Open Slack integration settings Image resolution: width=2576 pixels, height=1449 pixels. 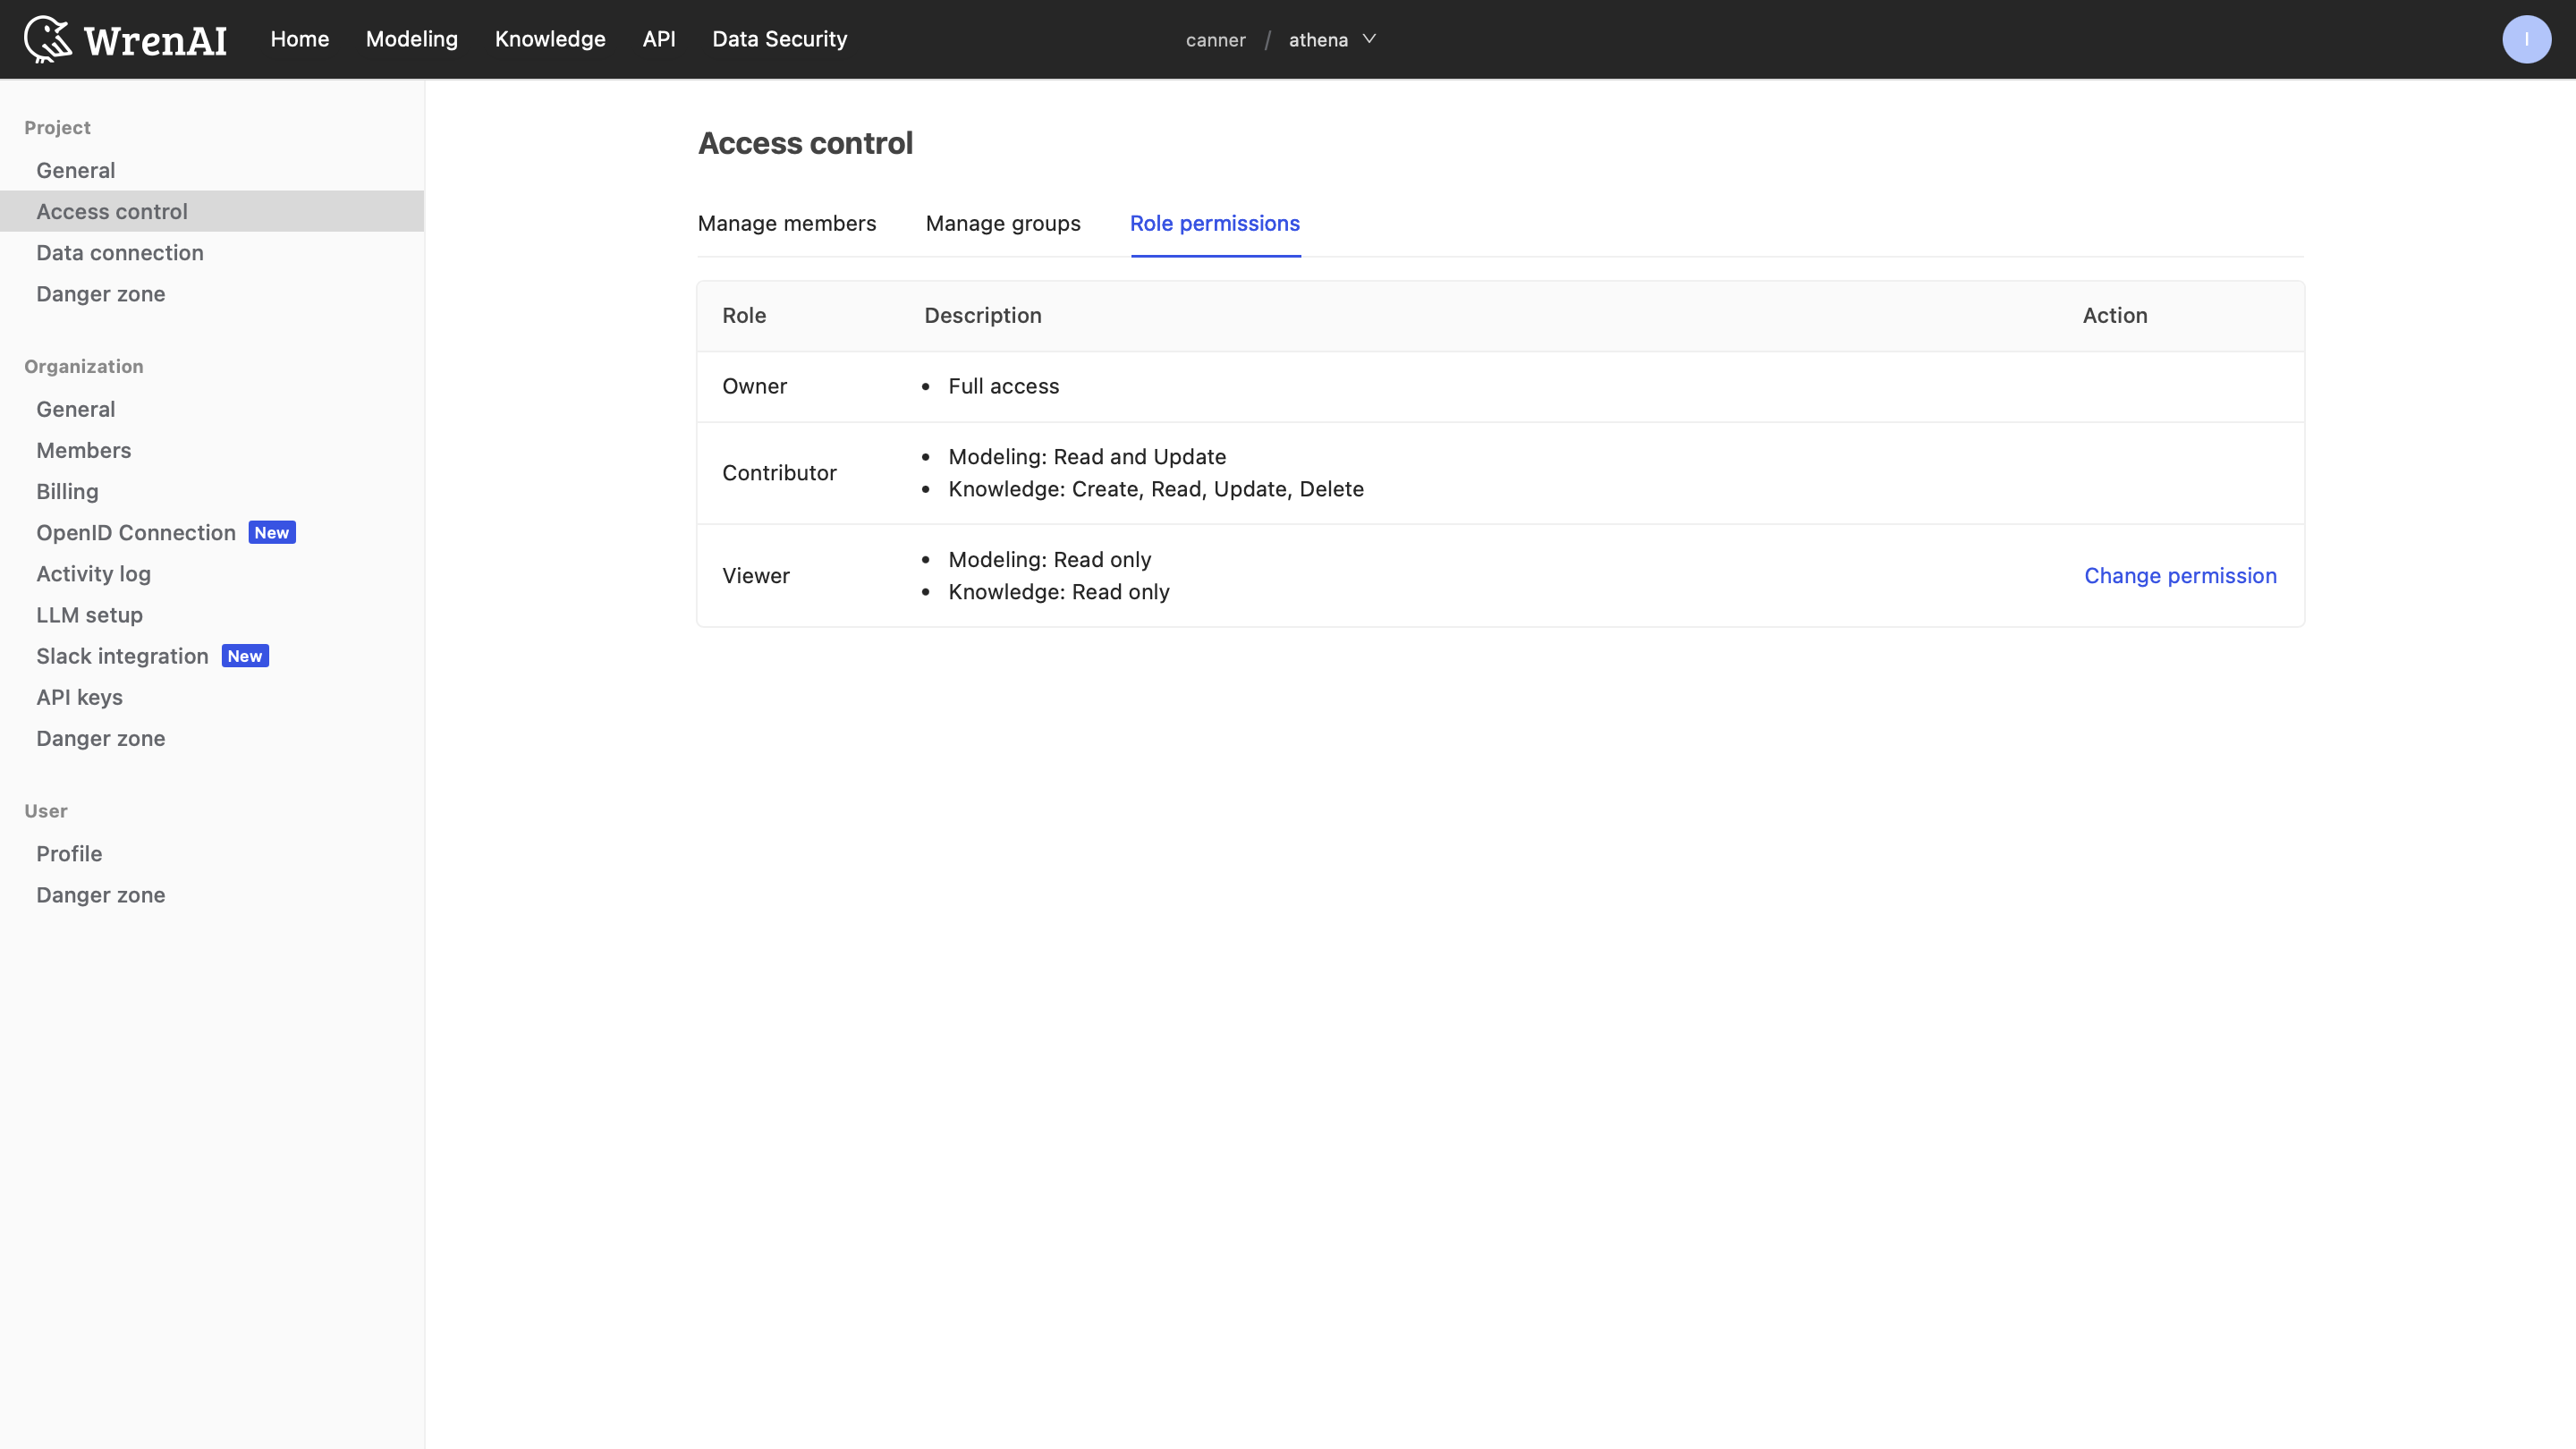coord(122,656)
